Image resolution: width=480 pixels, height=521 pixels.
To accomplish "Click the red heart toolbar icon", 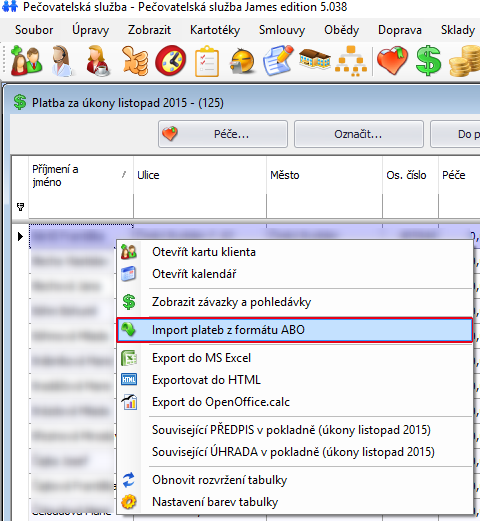I will (x=392, y=61).
